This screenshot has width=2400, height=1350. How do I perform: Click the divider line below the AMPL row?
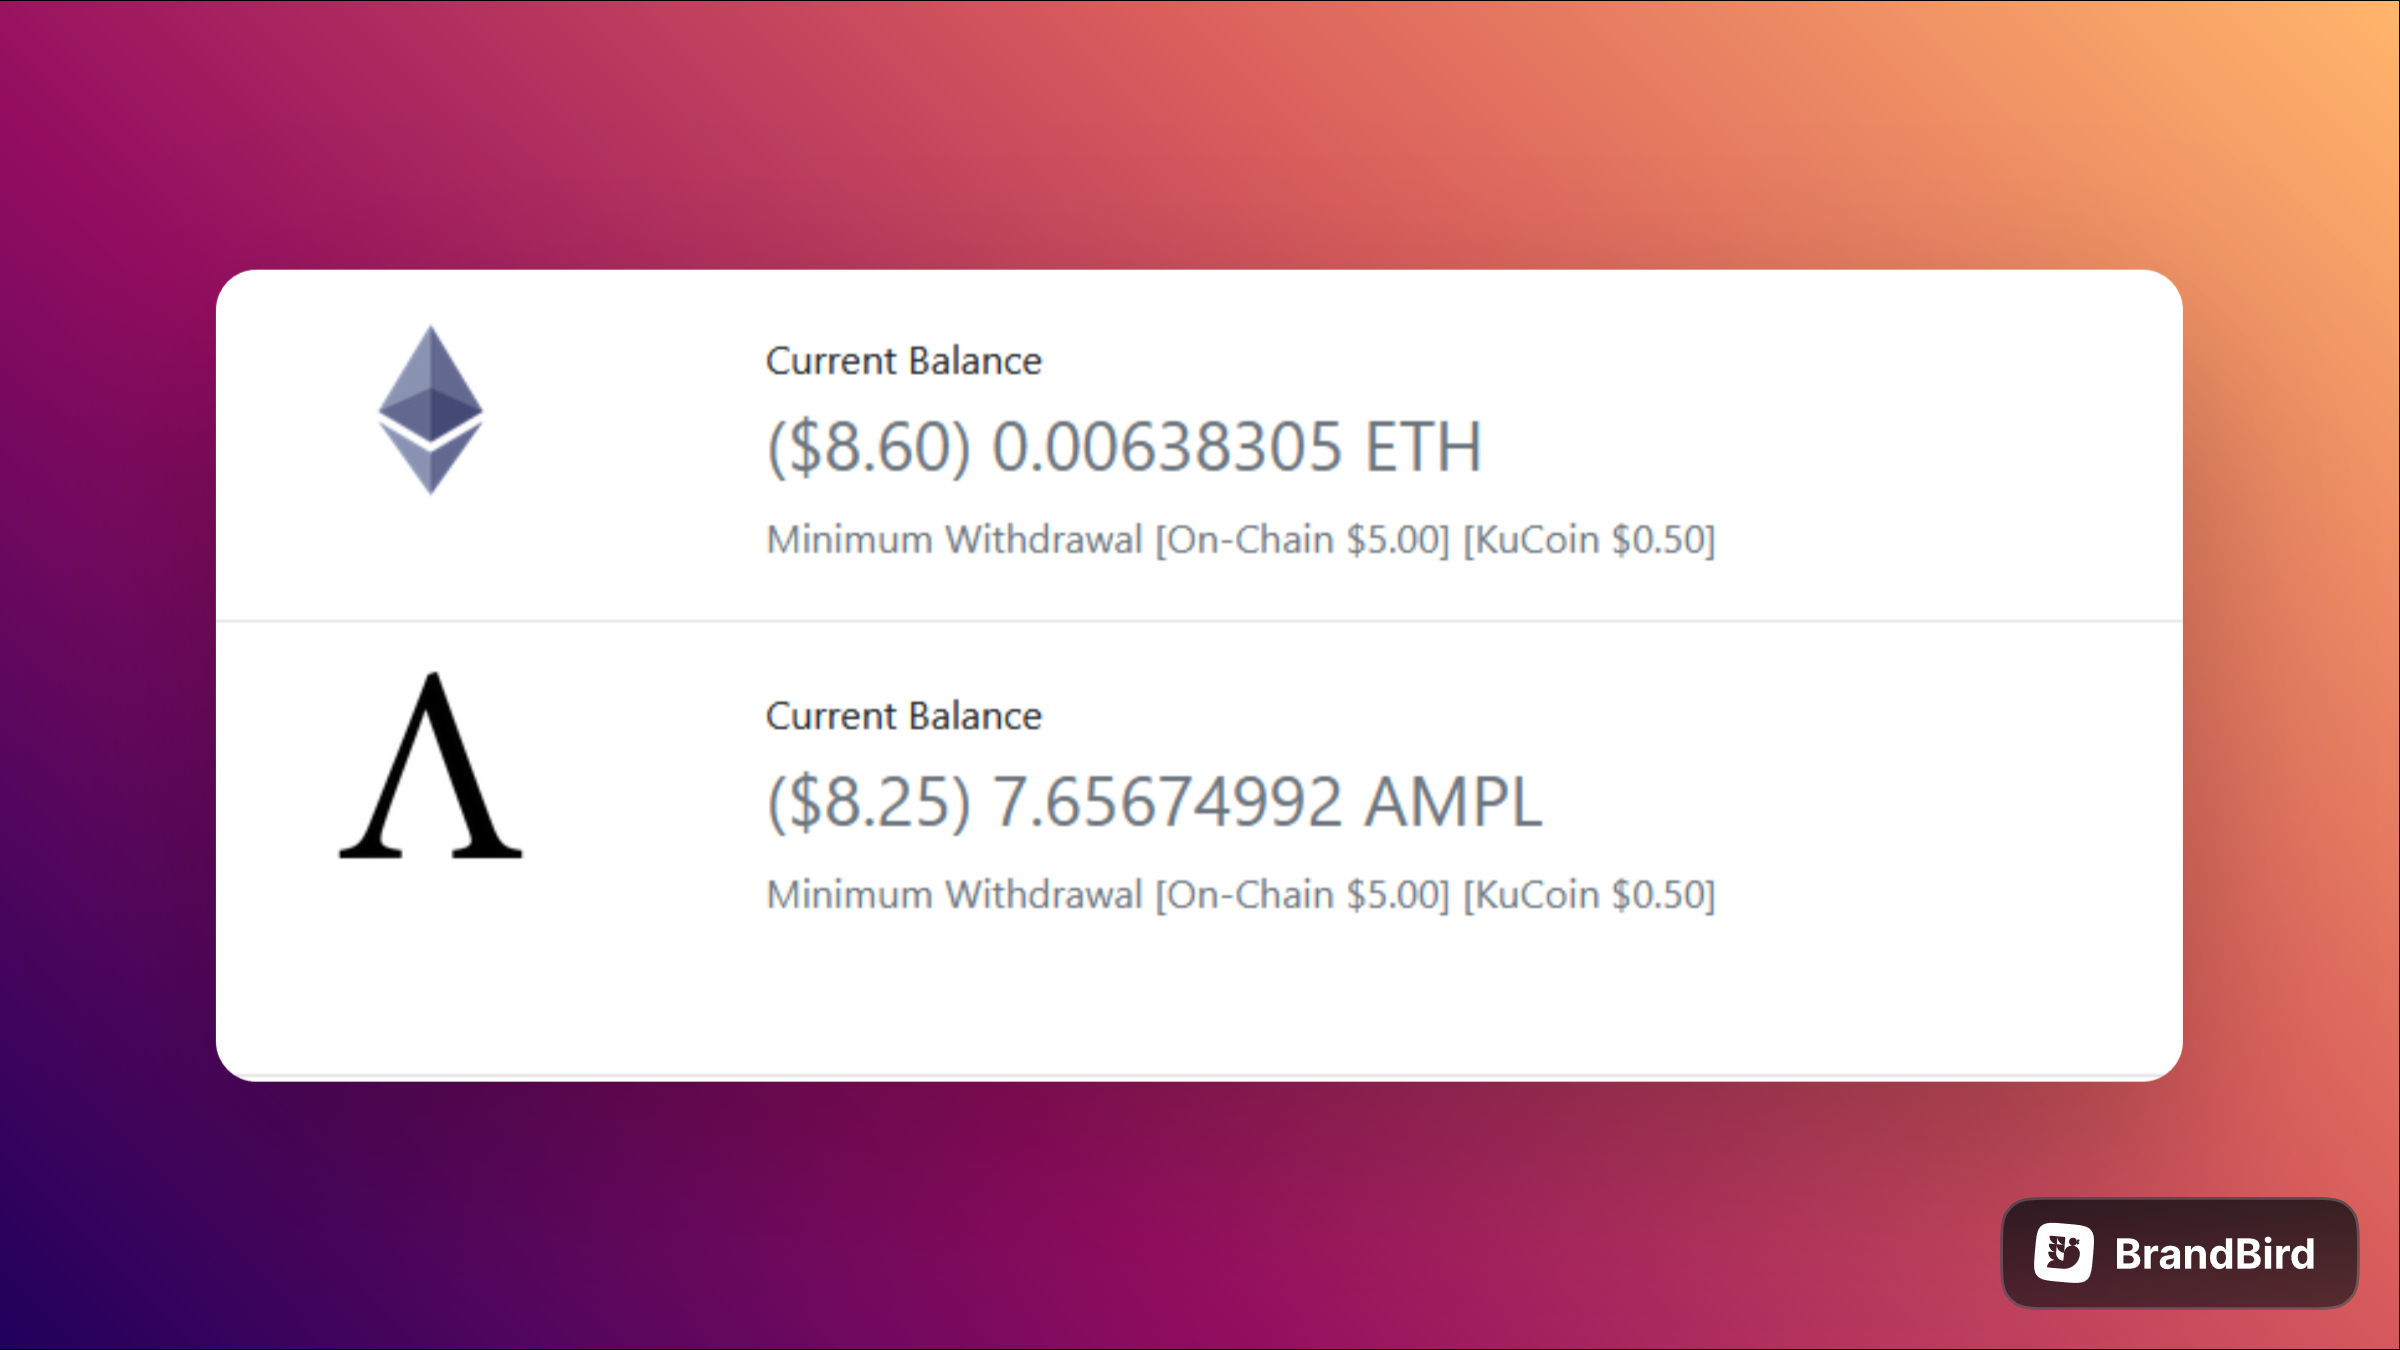click(x=1199, y=1077)
